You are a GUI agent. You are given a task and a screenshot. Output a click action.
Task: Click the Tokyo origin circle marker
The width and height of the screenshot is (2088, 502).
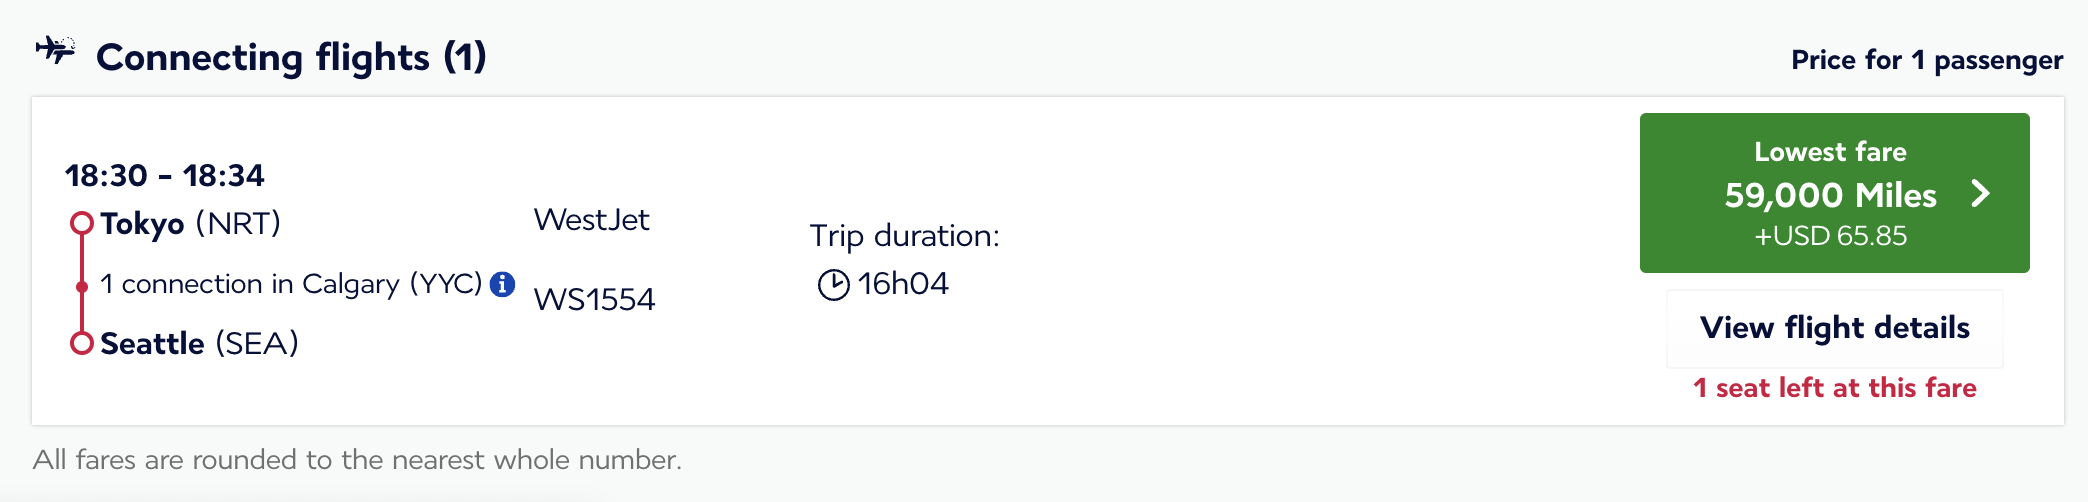pyautogui.click(x=82, y=223)
